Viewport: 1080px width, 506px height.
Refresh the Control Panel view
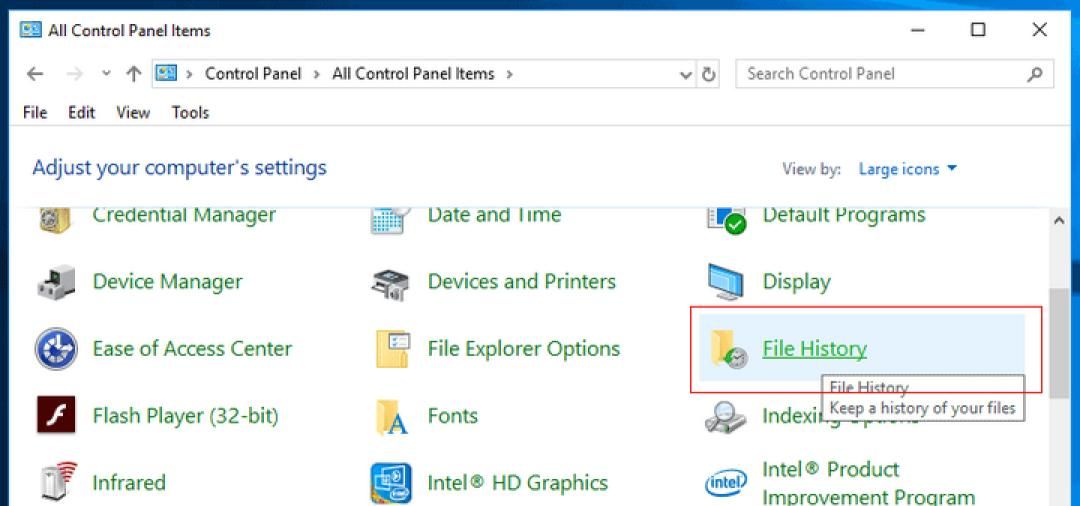pyautogui.click(x=709, y=74)
